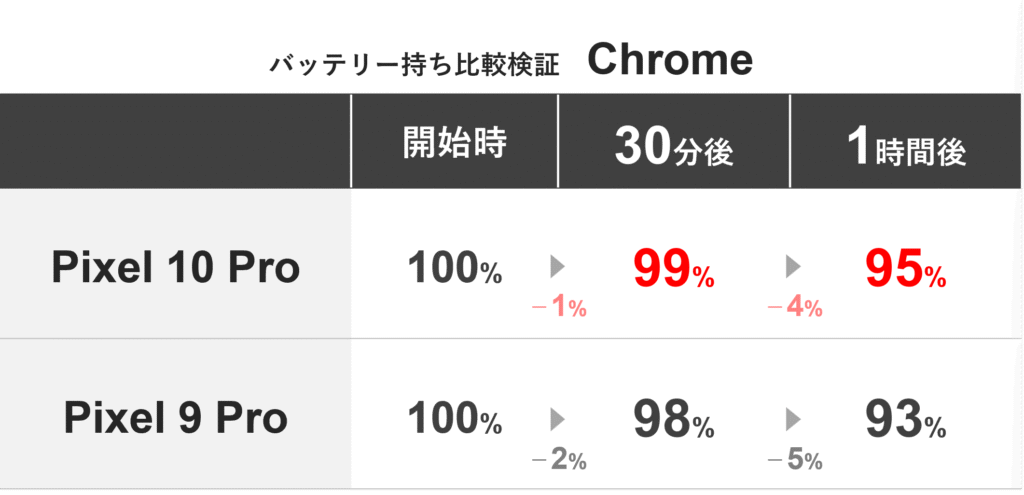The image size is (1024, 495).
Task: Click the gray −2% change label
Action: pos(559,460)
